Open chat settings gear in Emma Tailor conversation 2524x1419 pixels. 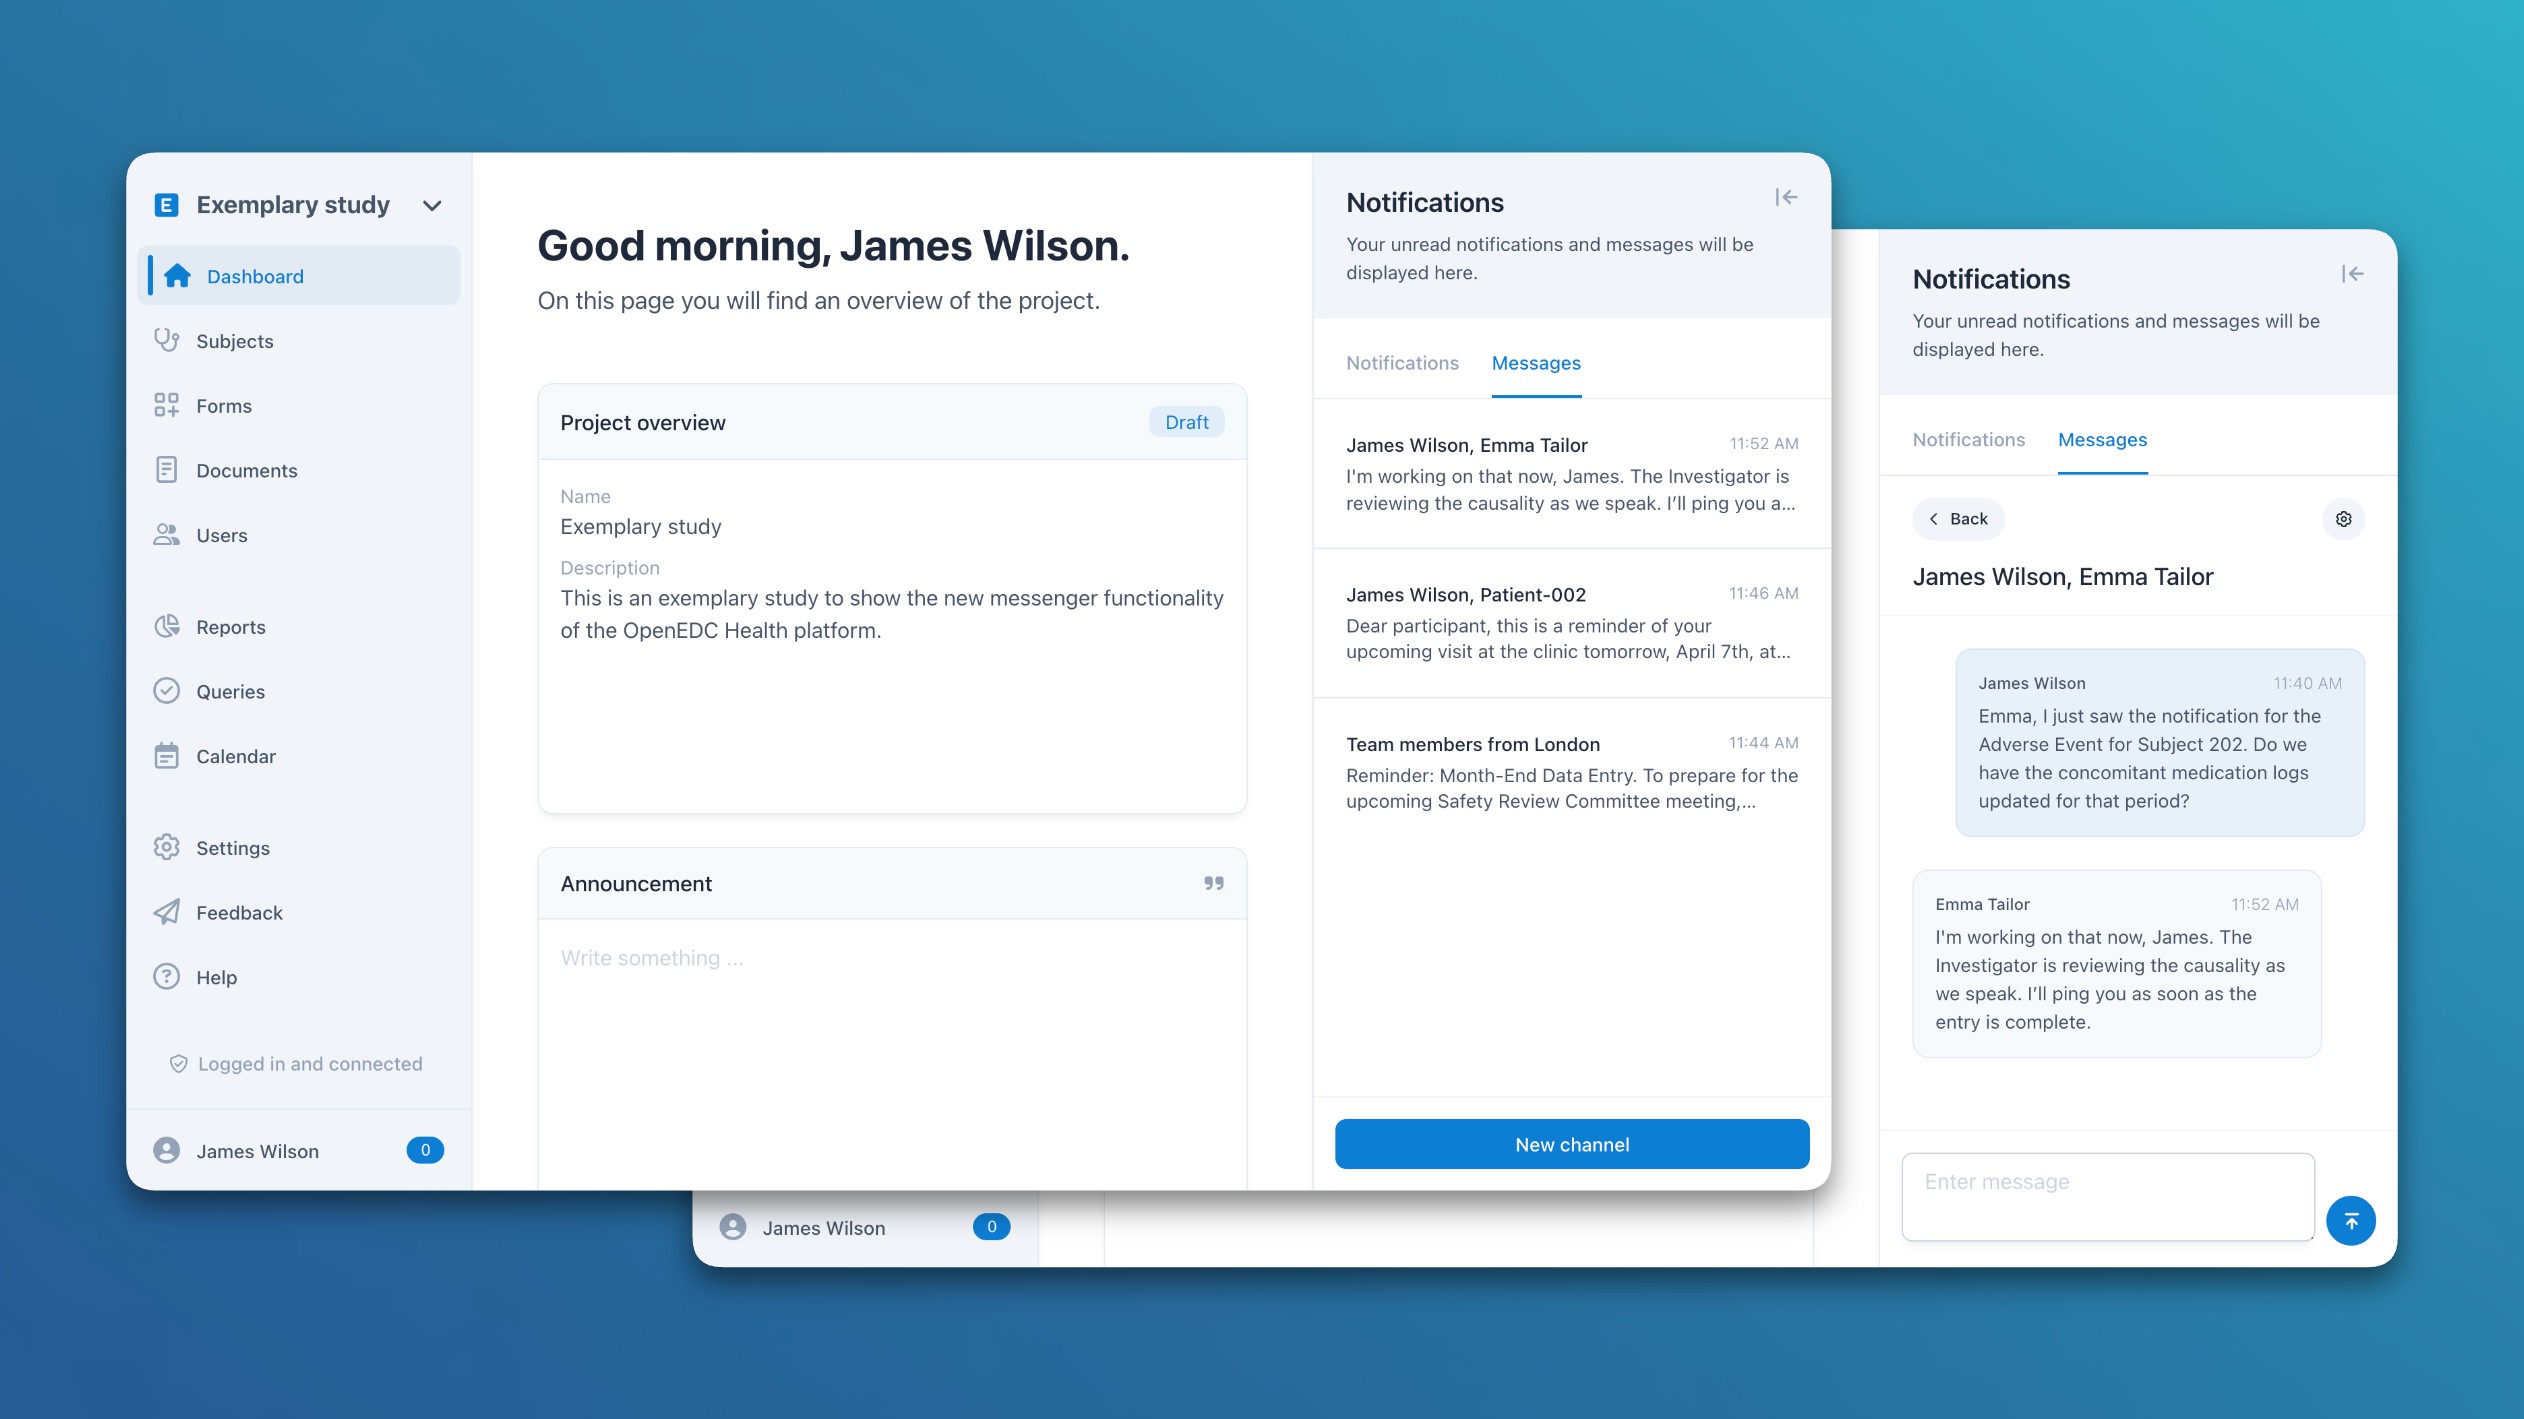coord(2344,518)
